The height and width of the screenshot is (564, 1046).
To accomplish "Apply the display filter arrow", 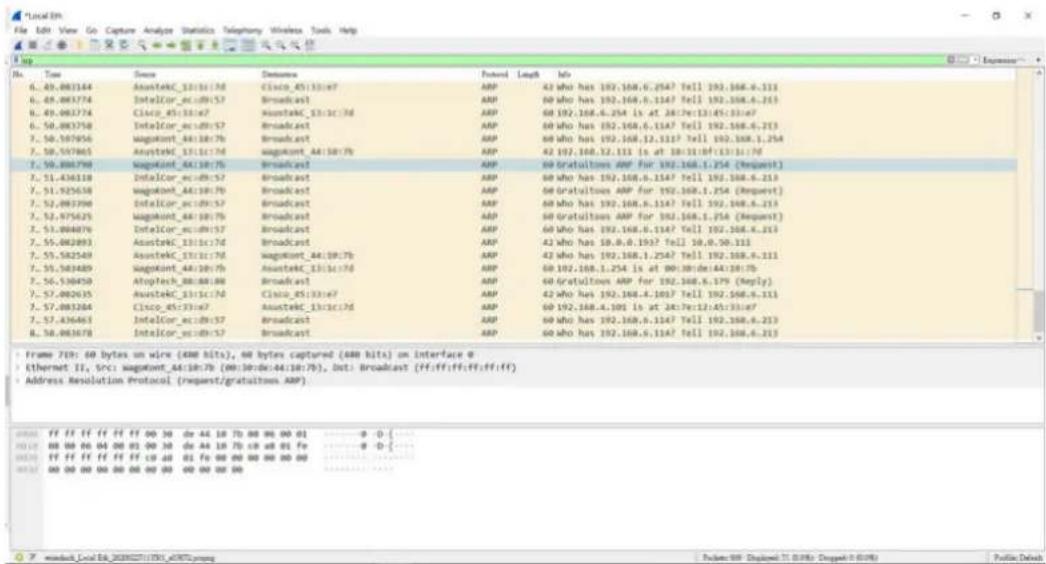I will 963,60.
